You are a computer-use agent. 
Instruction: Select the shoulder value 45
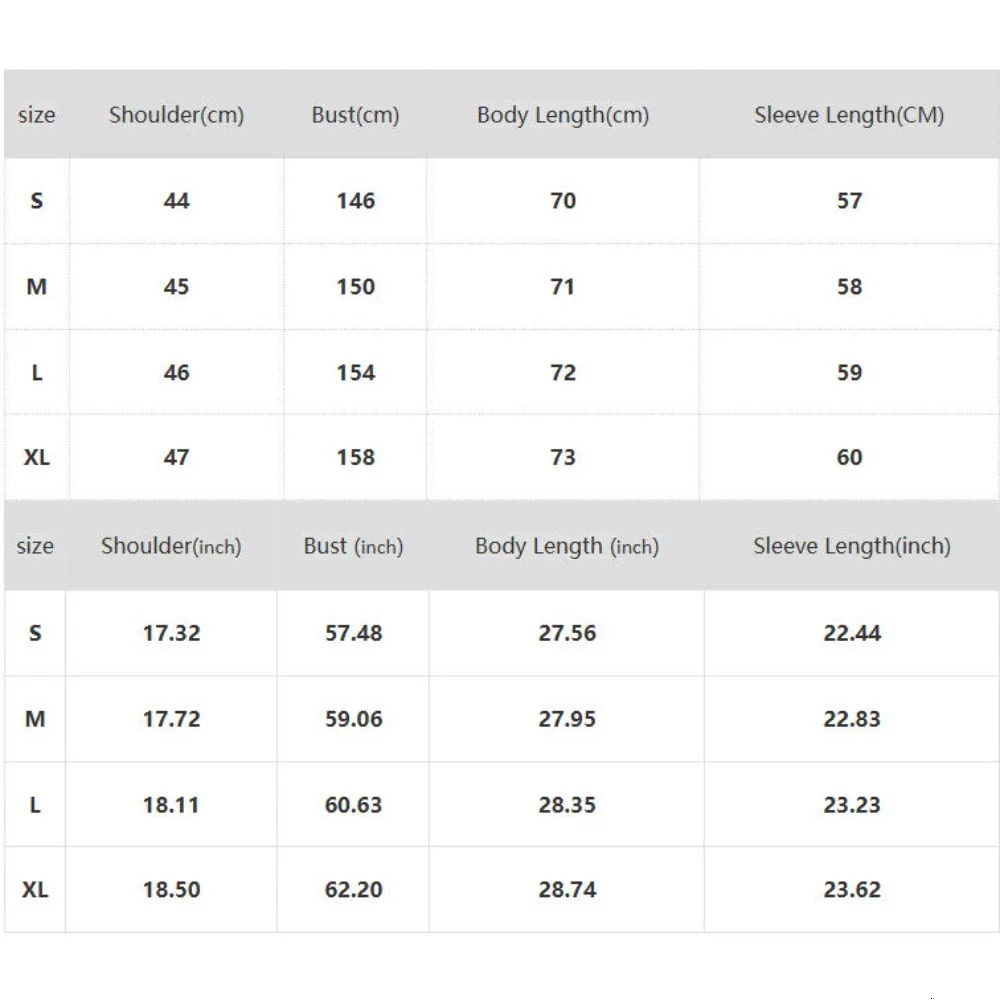tap(176, 287)
